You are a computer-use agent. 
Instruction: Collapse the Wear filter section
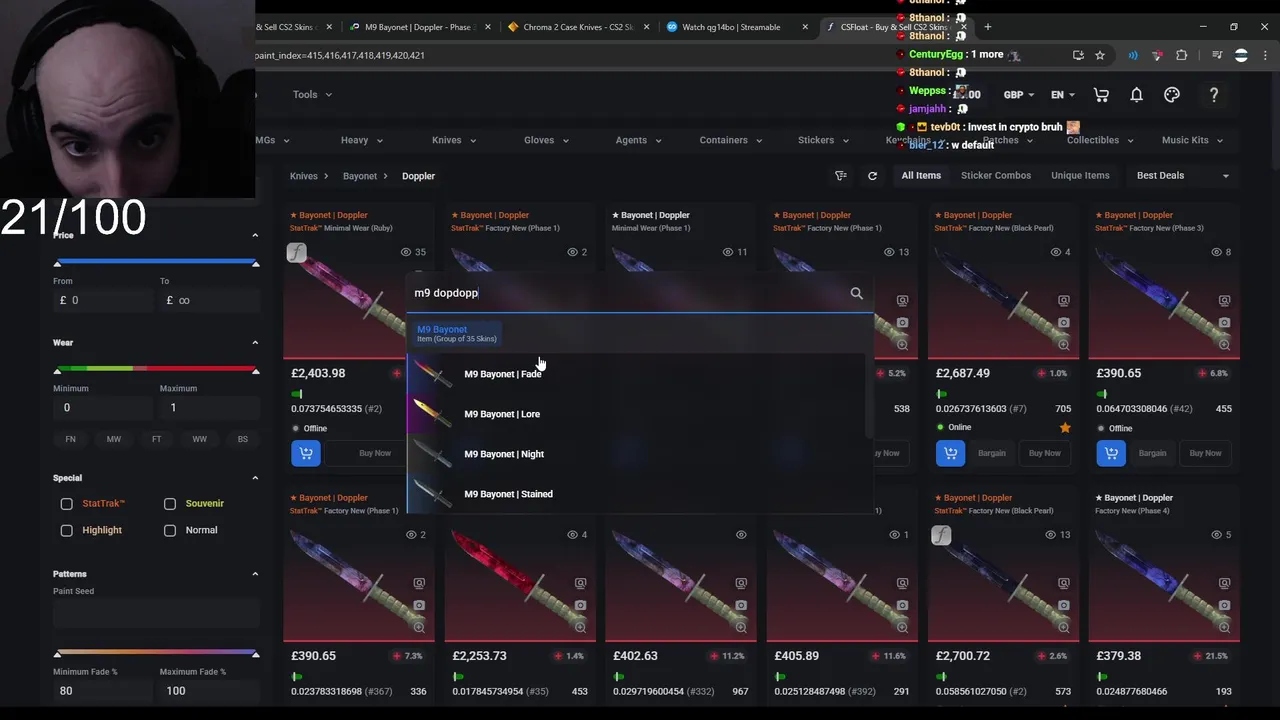tap(255, 343)
